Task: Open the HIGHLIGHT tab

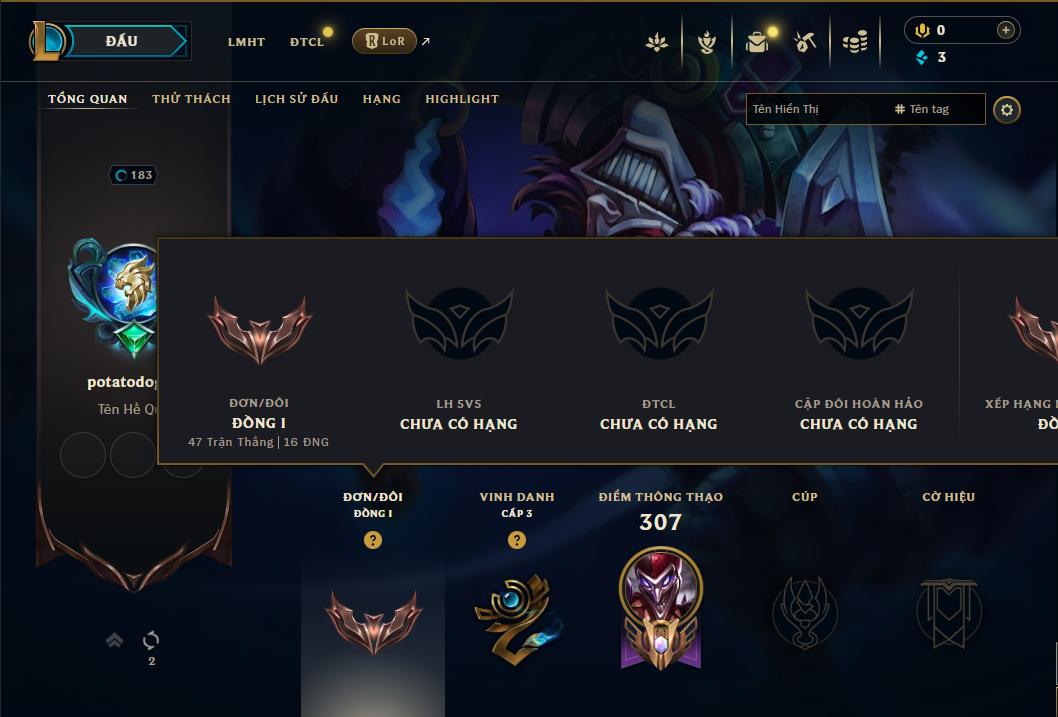Action: click(462, 98)
